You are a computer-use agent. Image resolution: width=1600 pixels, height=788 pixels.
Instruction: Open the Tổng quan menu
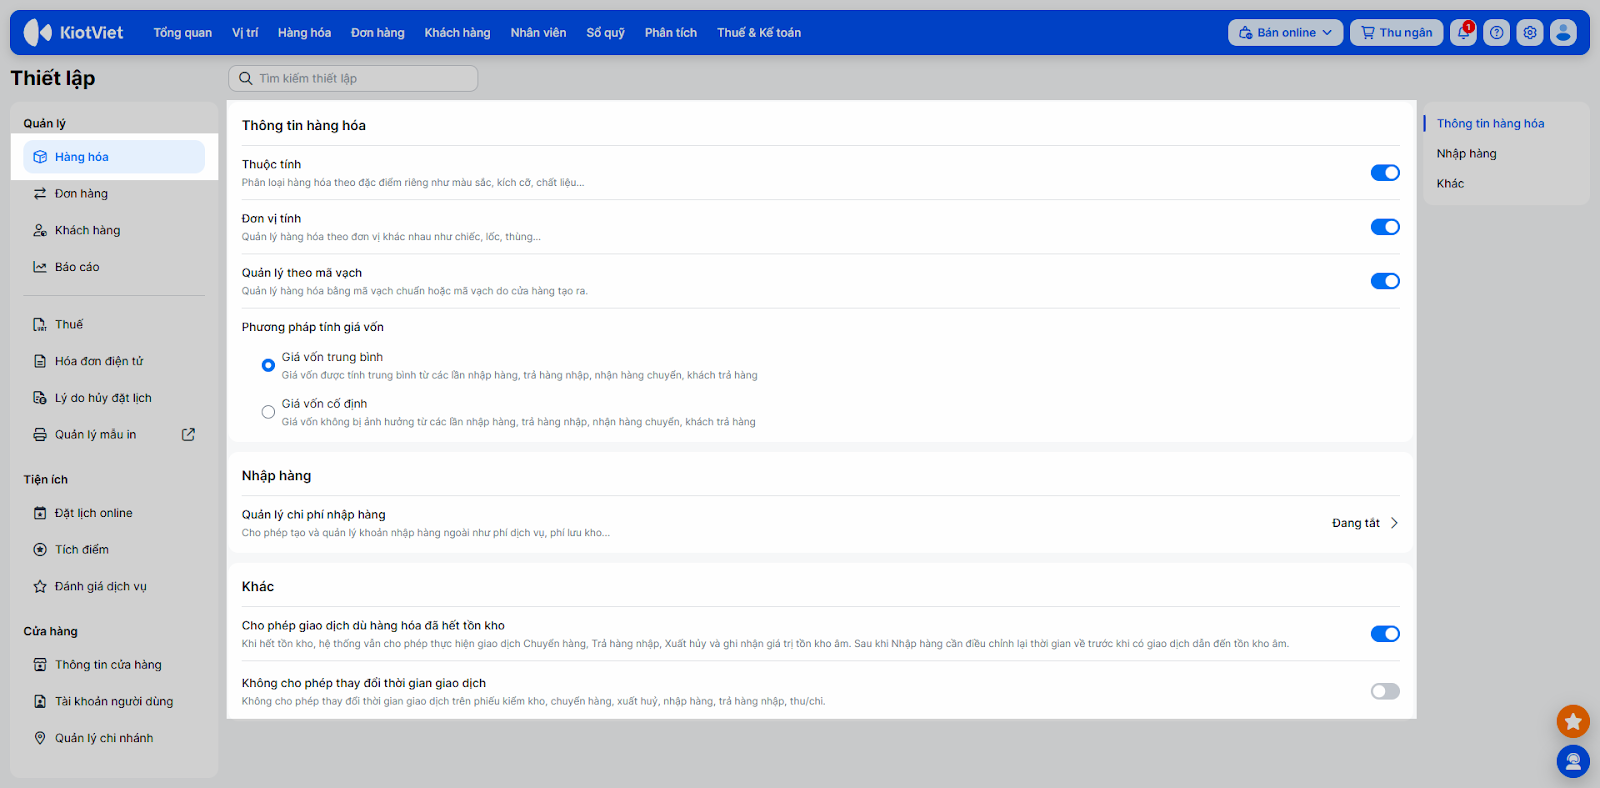[183, 33]
